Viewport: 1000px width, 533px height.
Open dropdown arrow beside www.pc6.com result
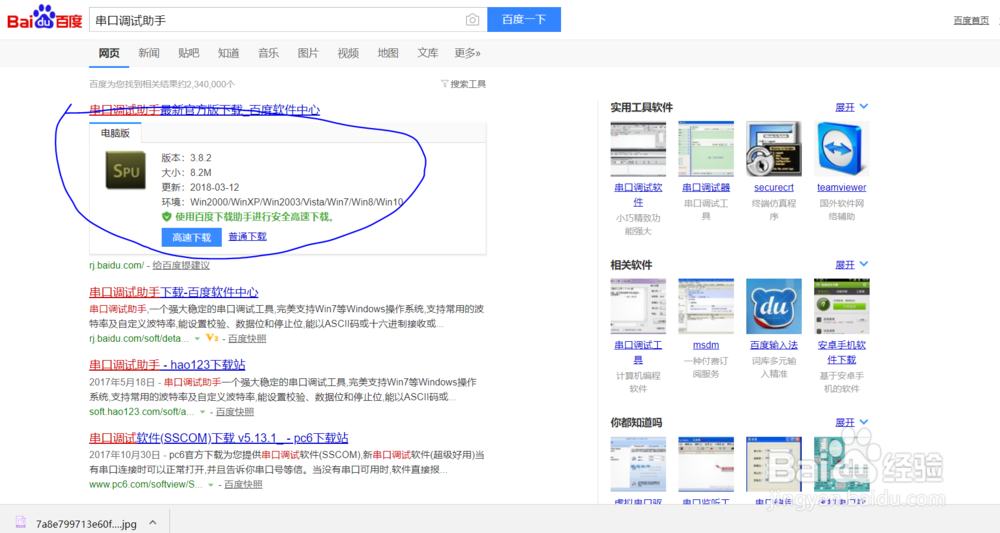[210, 485]
